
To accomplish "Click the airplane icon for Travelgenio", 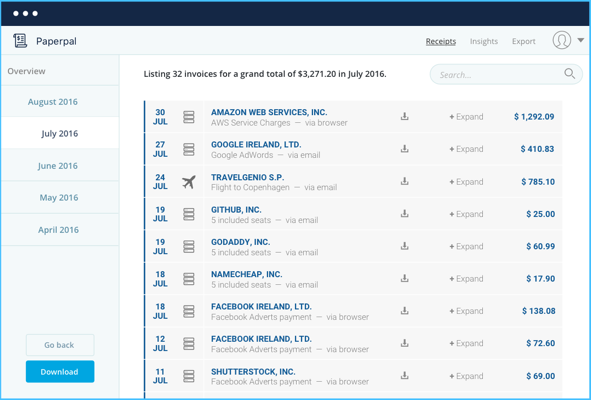I will [189, 182].
